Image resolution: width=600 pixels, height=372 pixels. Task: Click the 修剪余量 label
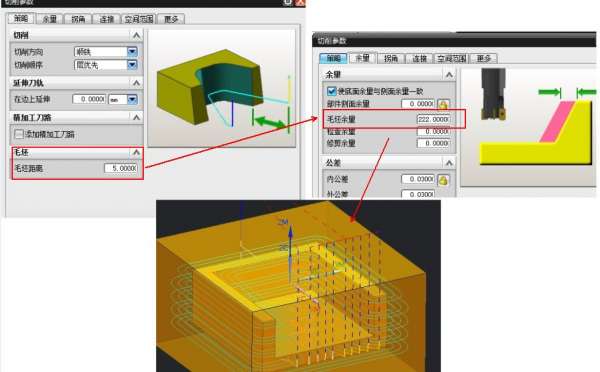pos(341,143)
